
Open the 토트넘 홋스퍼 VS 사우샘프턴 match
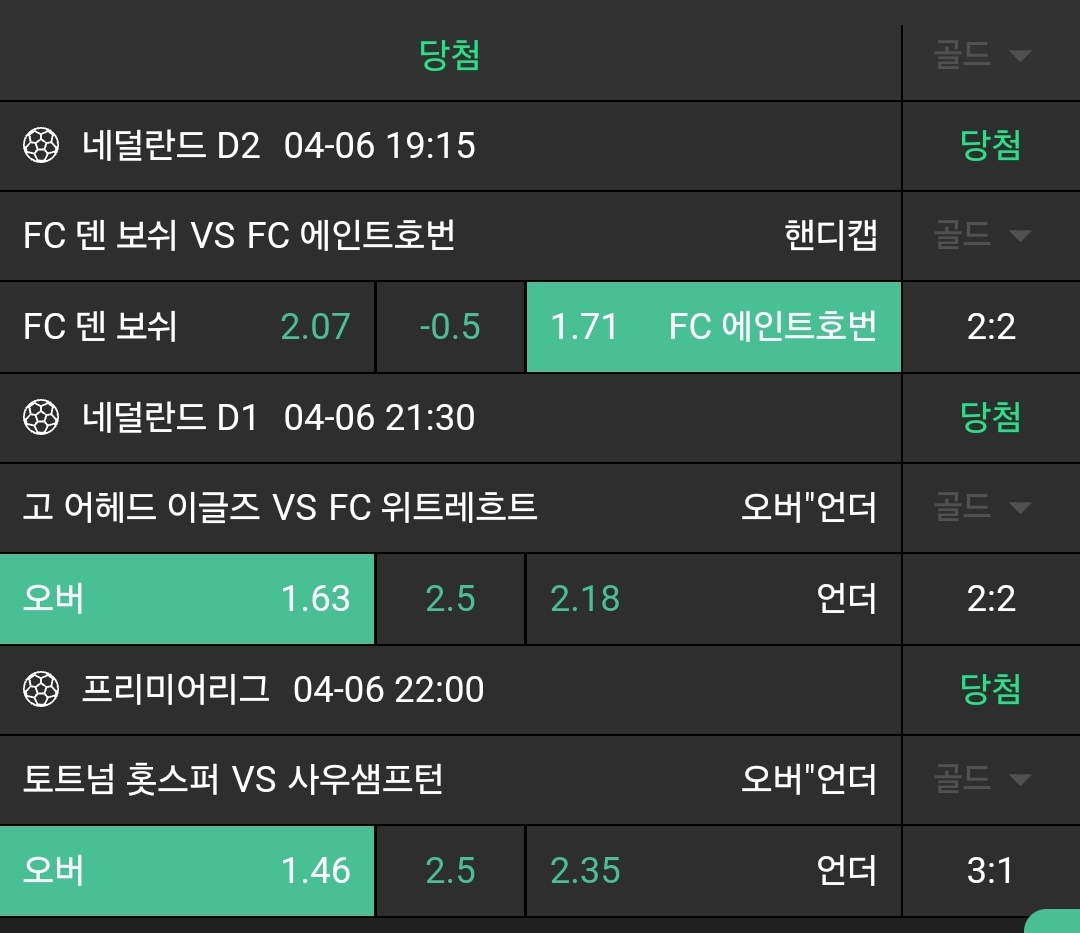tap(233, 779)
